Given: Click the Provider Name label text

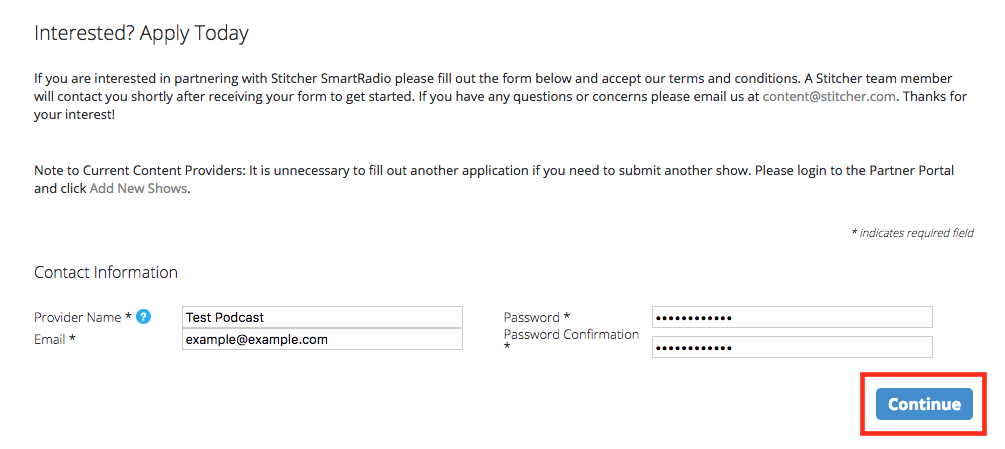Looking at the screenshot, I should pos(83,317).
